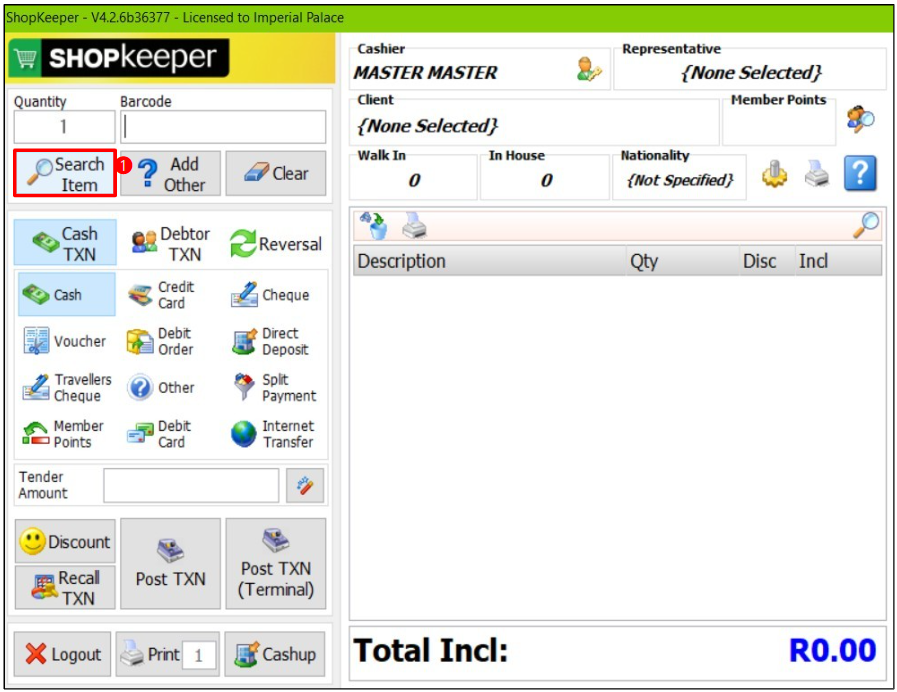The height and width of the screenshot is (692, 897).
Task: Click the wand icon beside Tender Amount
Action: coord(305,486)
